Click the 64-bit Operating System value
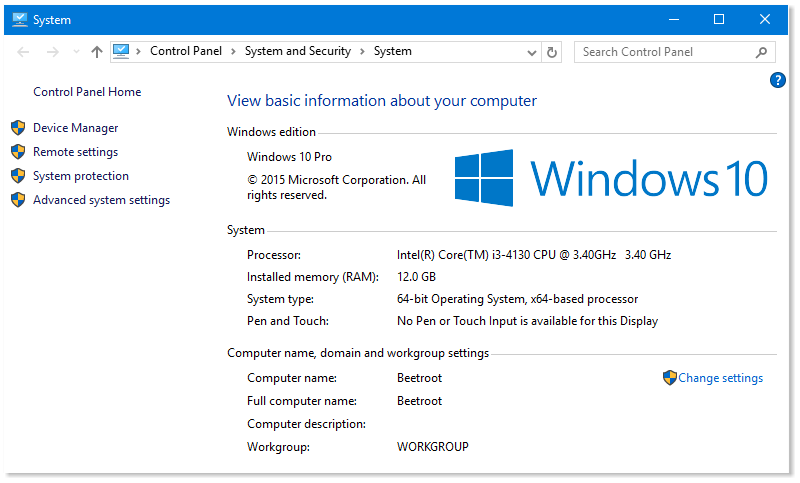 (x=517, y=299)
